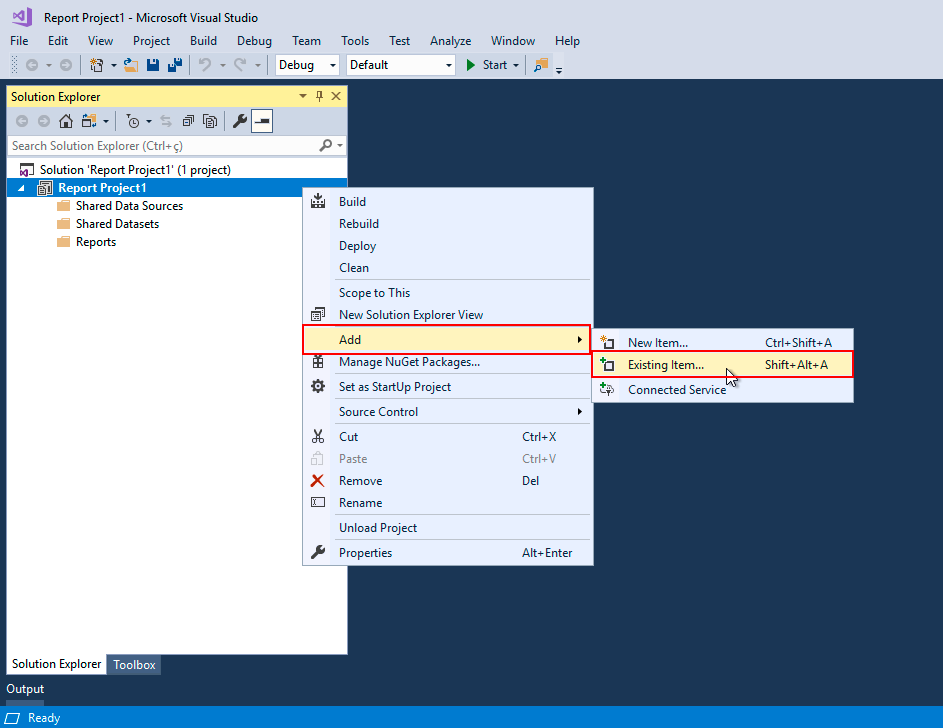Click the Save toolbar icon
The height and width of the screenshot is (728, 943).
click(153, 65)
